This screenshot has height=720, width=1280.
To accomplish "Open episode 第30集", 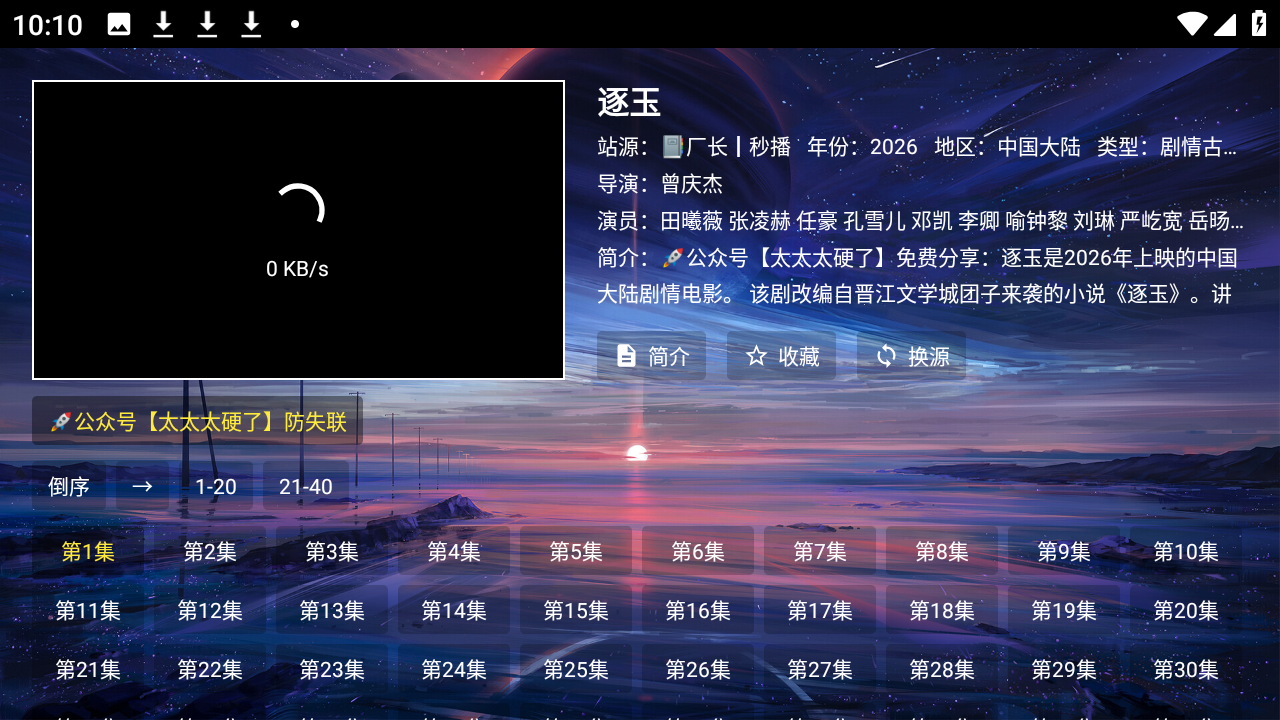I will [1186, 669].
